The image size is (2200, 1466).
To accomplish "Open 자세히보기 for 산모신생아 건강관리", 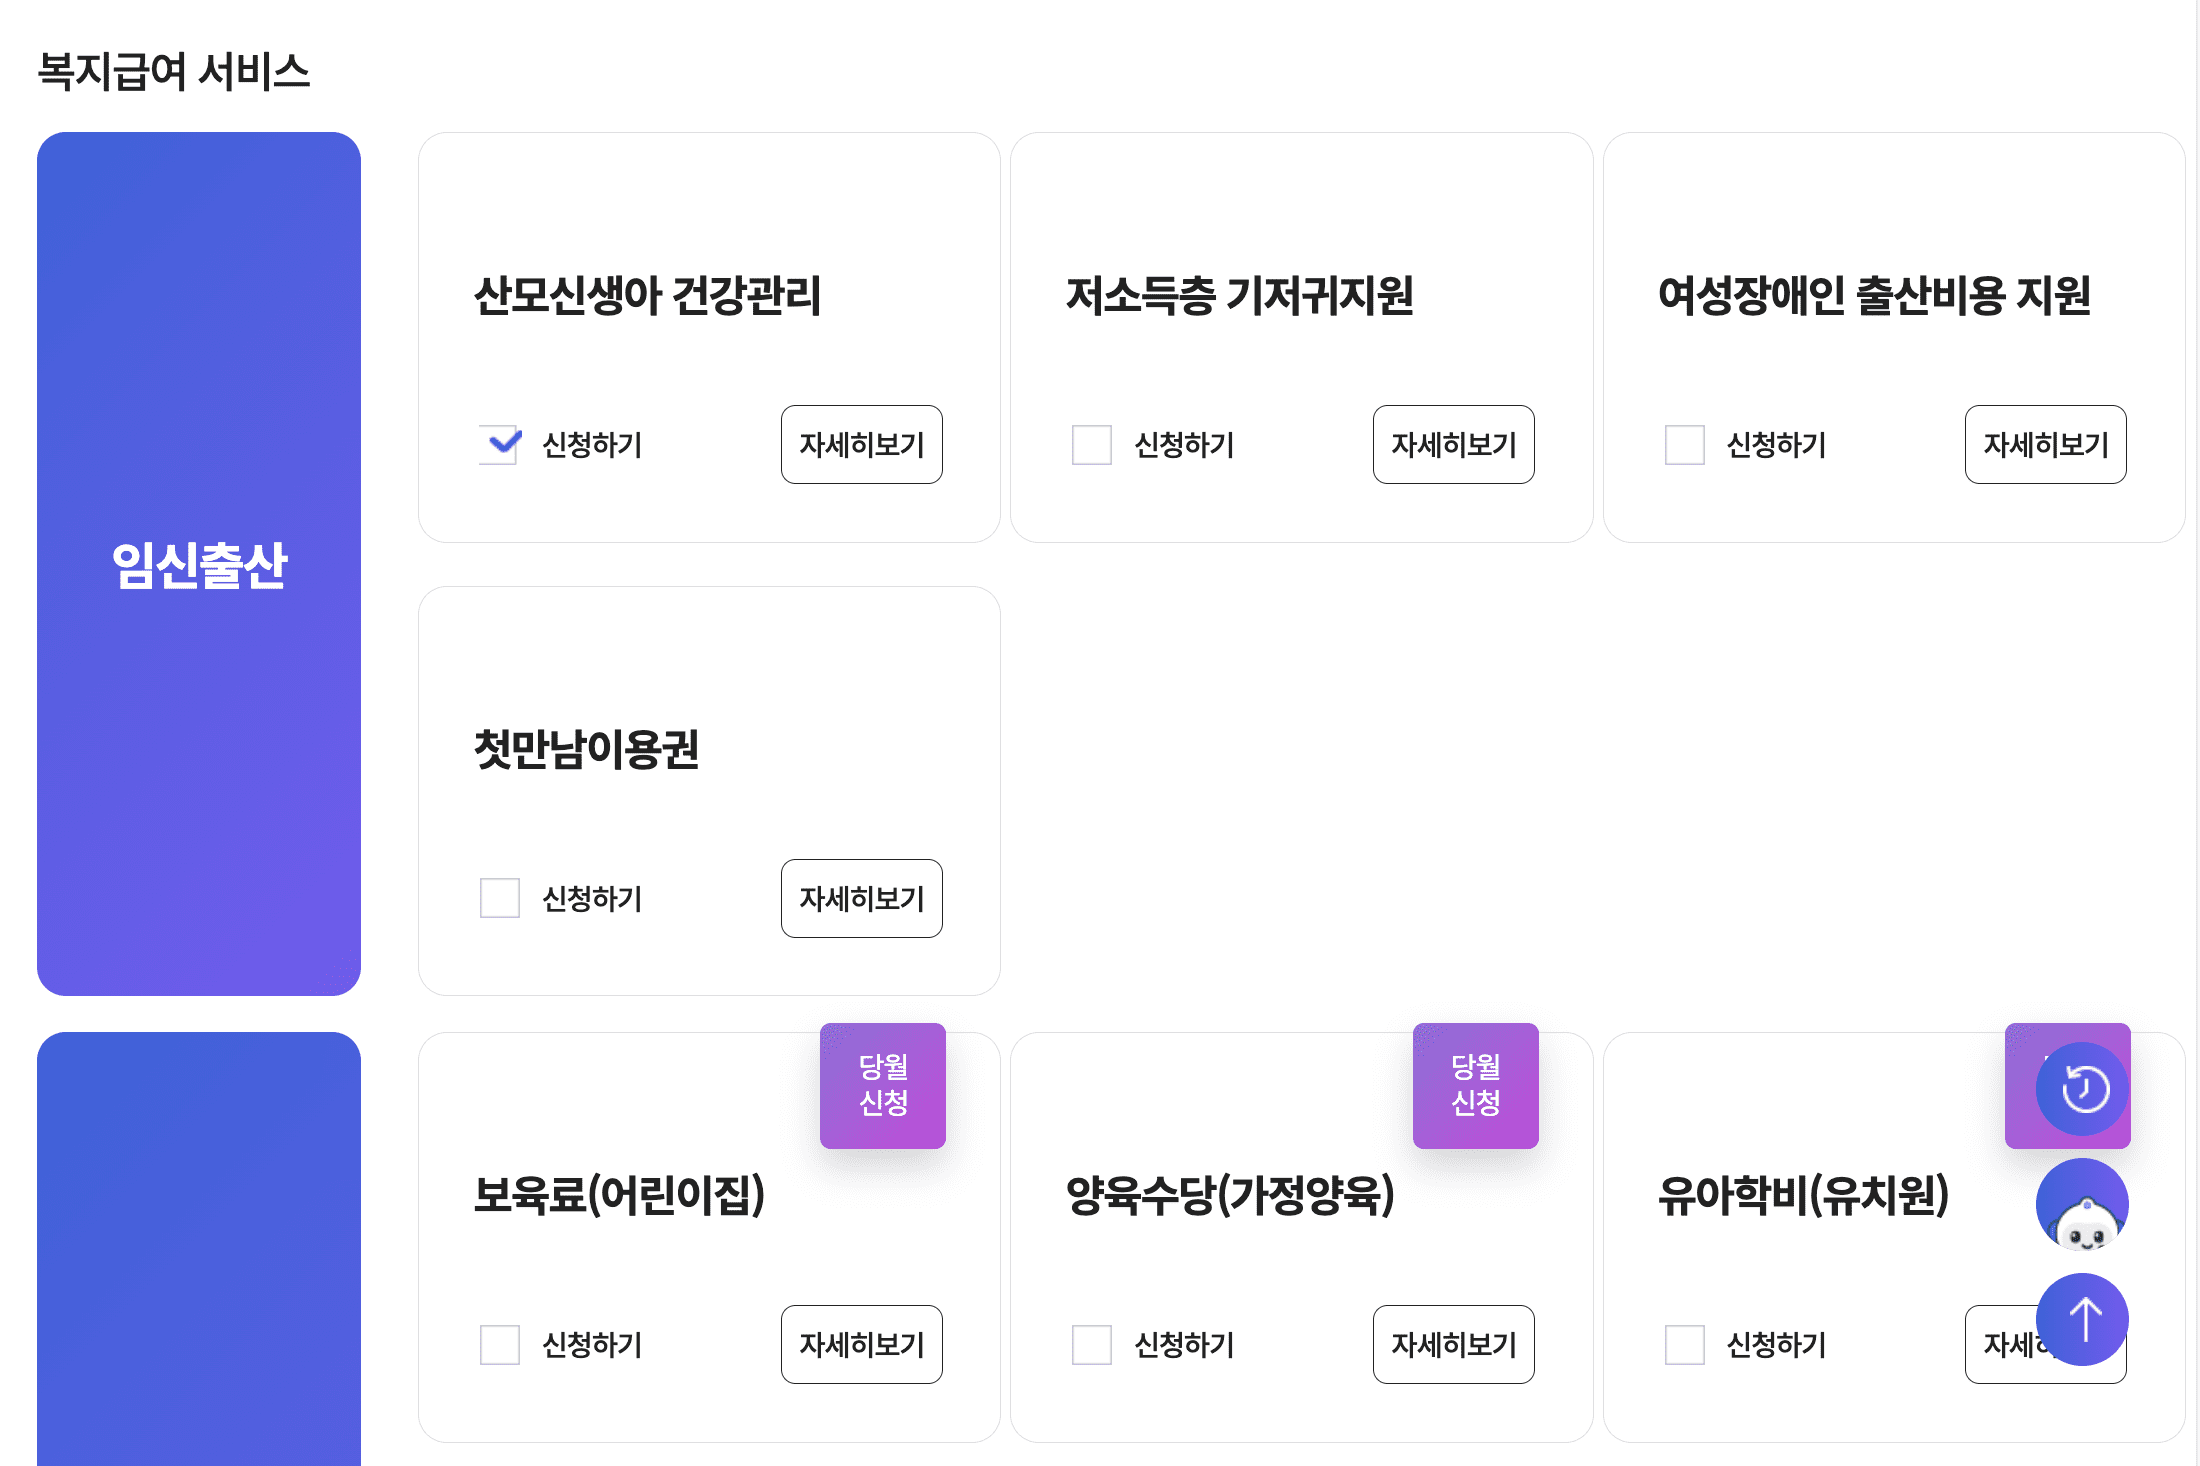I will pos(861,446).
